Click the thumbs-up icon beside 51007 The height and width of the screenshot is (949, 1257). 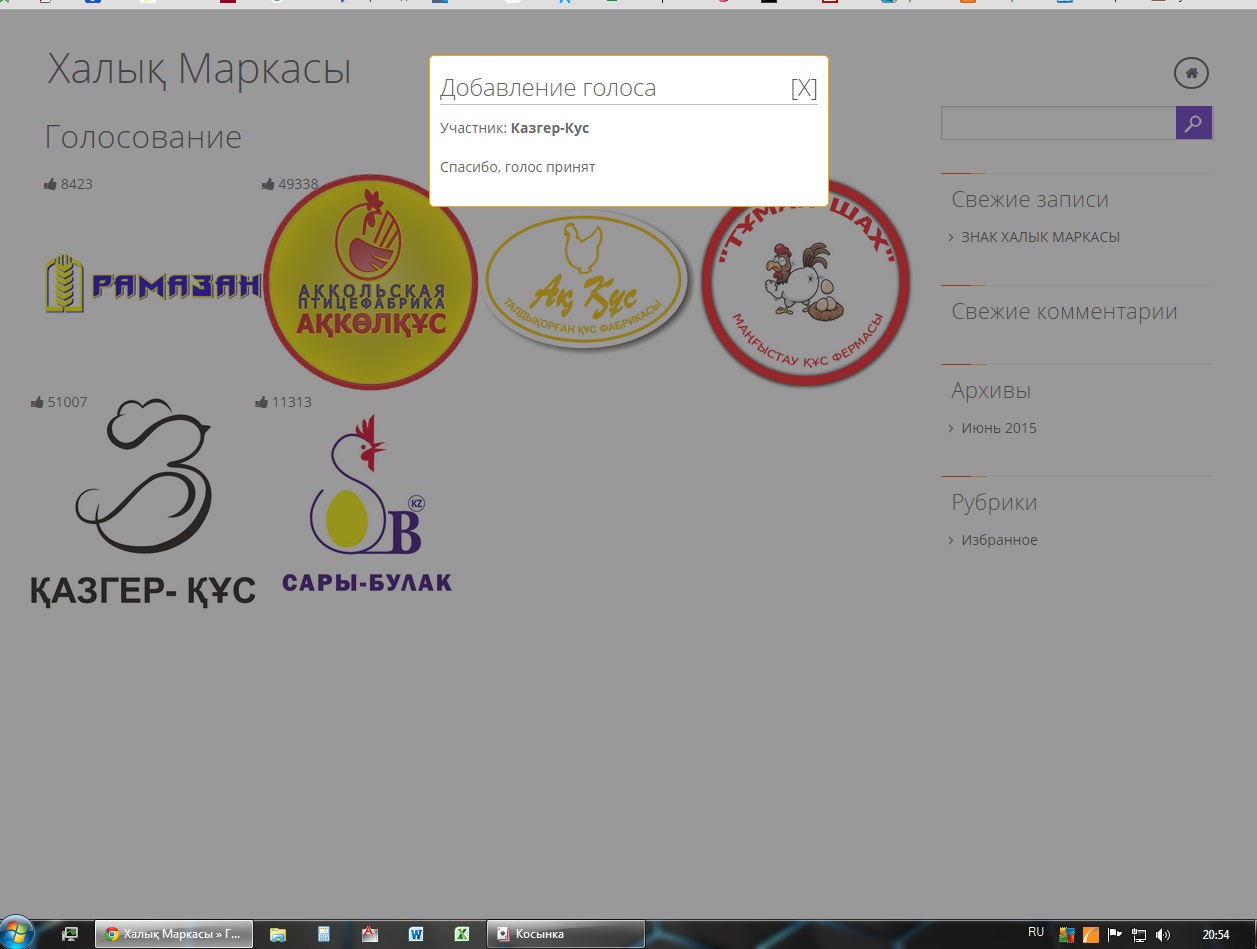coord(37,402)
